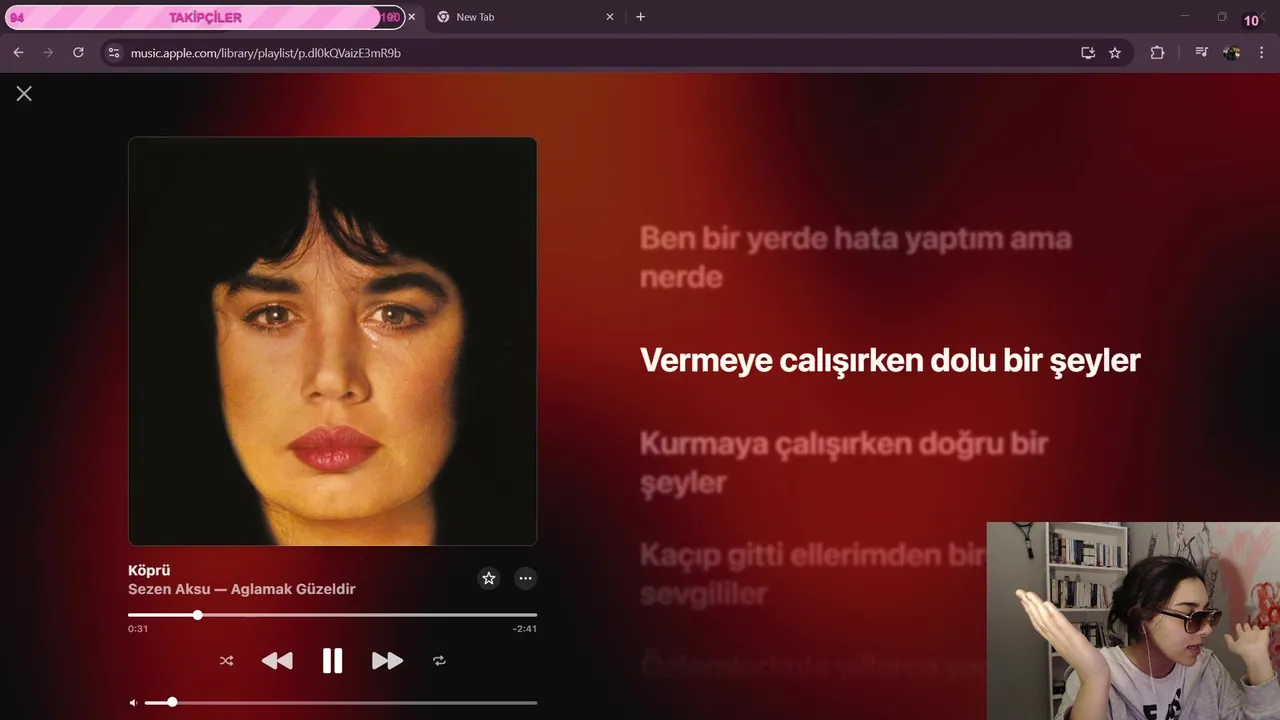
Task: Open the Chrome three-dot menu
Action: click(1261, 53)
